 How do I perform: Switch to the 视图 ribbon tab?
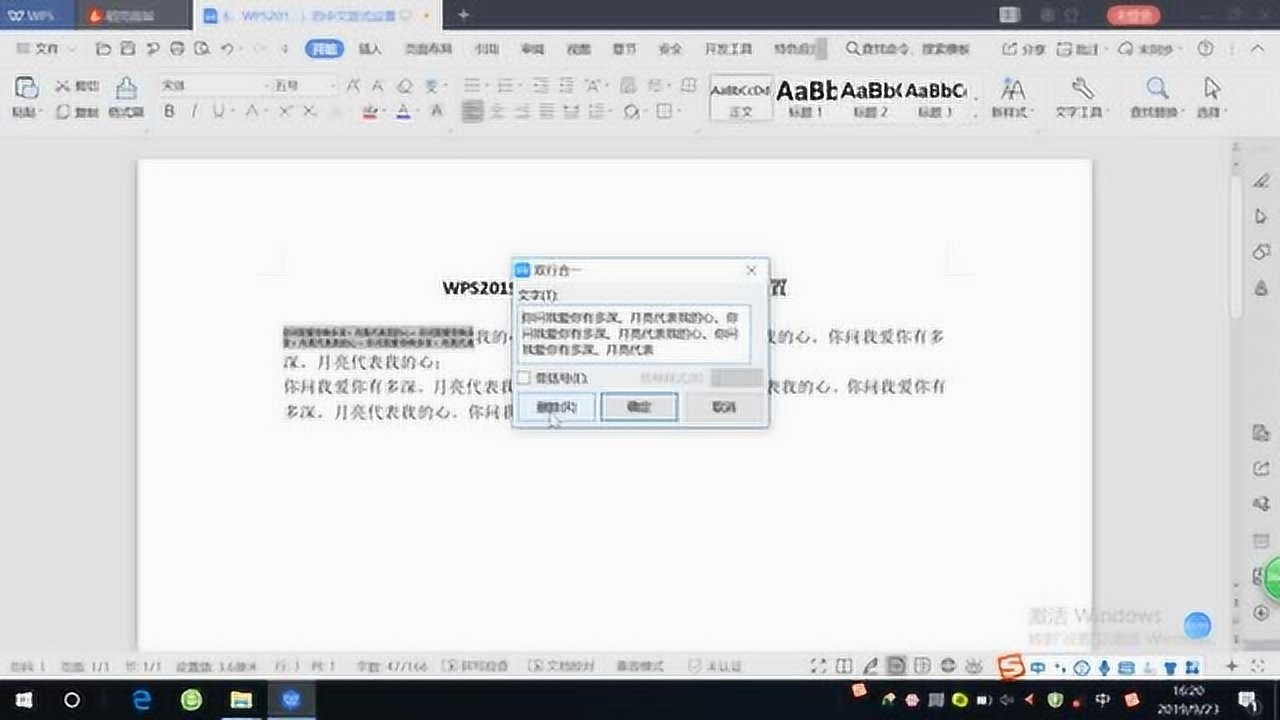(x=578, y=48)
